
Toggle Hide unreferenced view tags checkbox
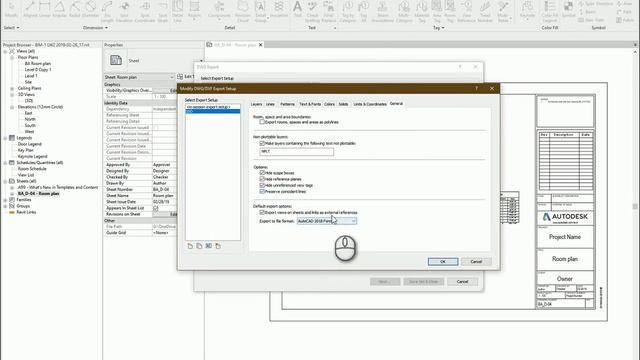[262, 185]
